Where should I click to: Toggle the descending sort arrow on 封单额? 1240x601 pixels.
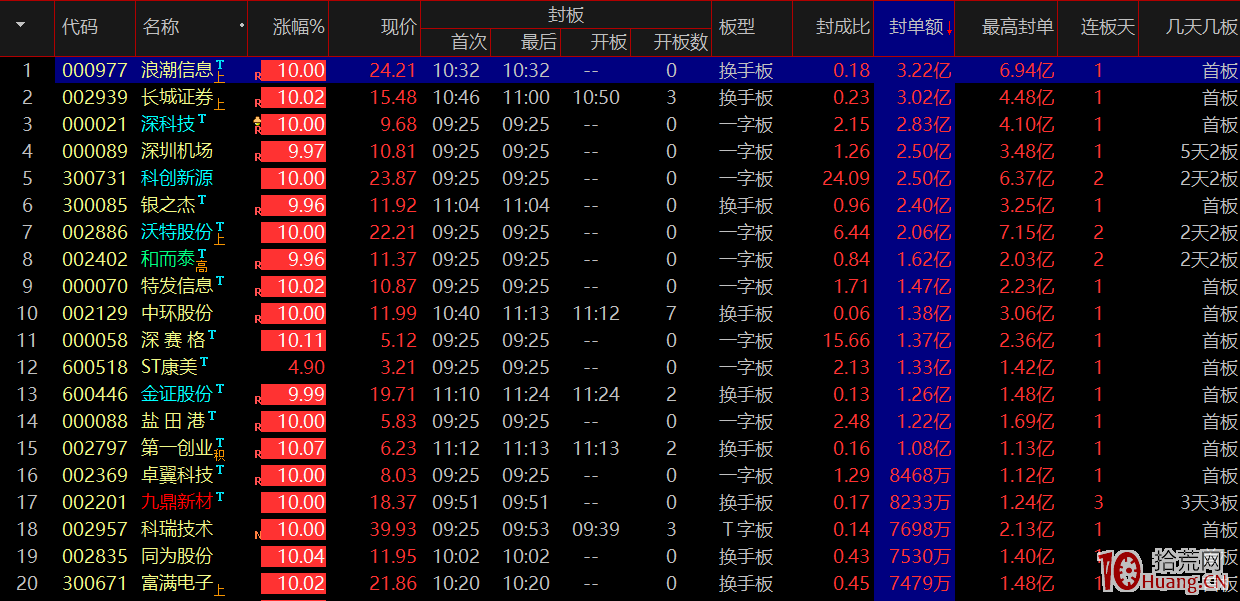coord(947,28)
